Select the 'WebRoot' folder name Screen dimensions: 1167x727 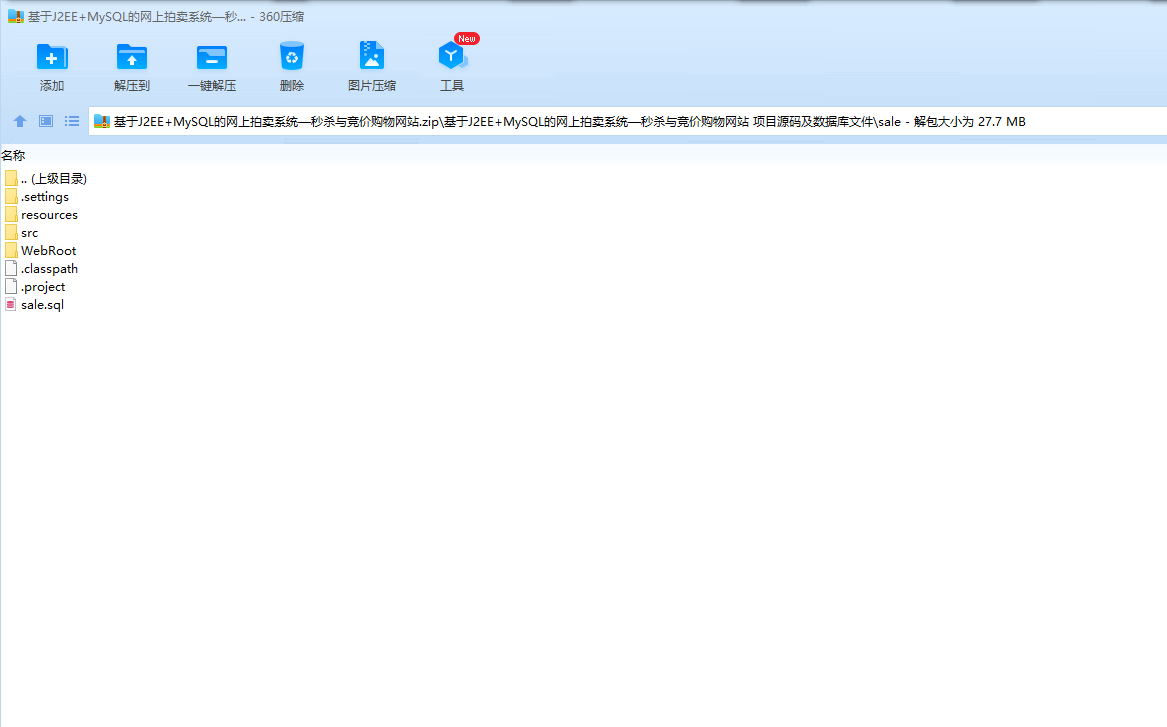click(48, 251)
